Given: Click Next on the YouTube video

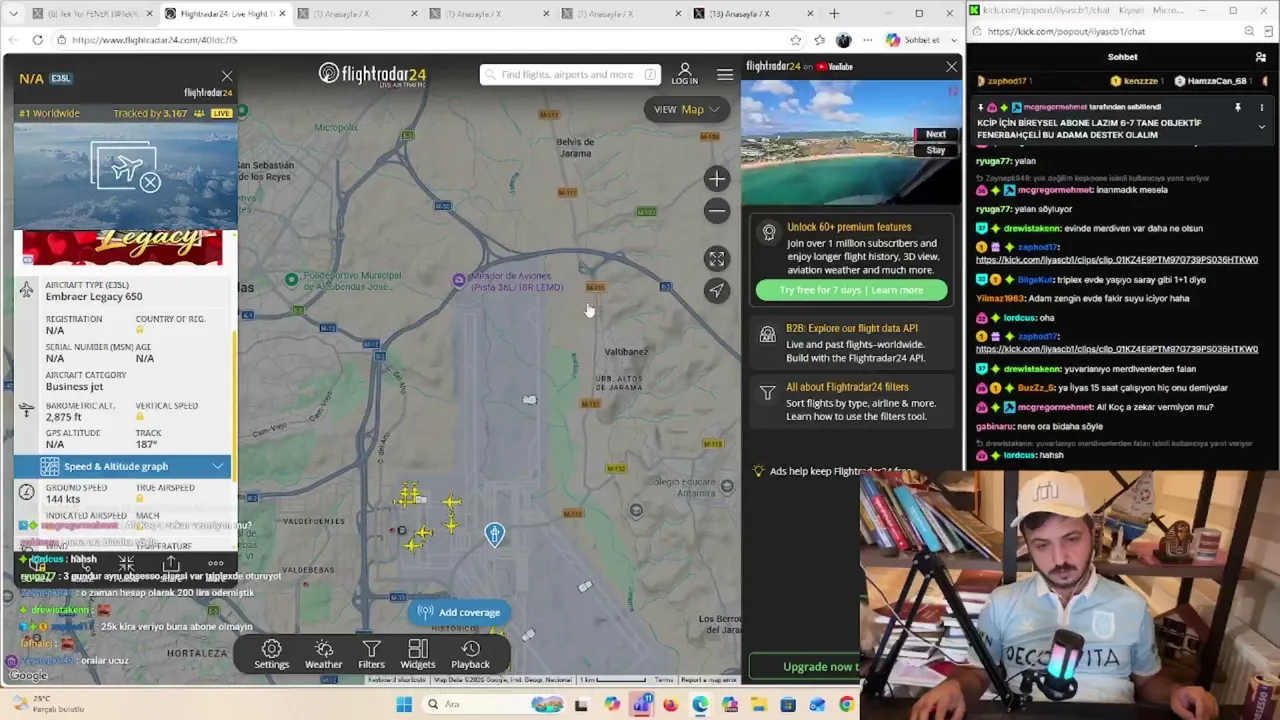Looking at the screenshot, I should (935, 134).
